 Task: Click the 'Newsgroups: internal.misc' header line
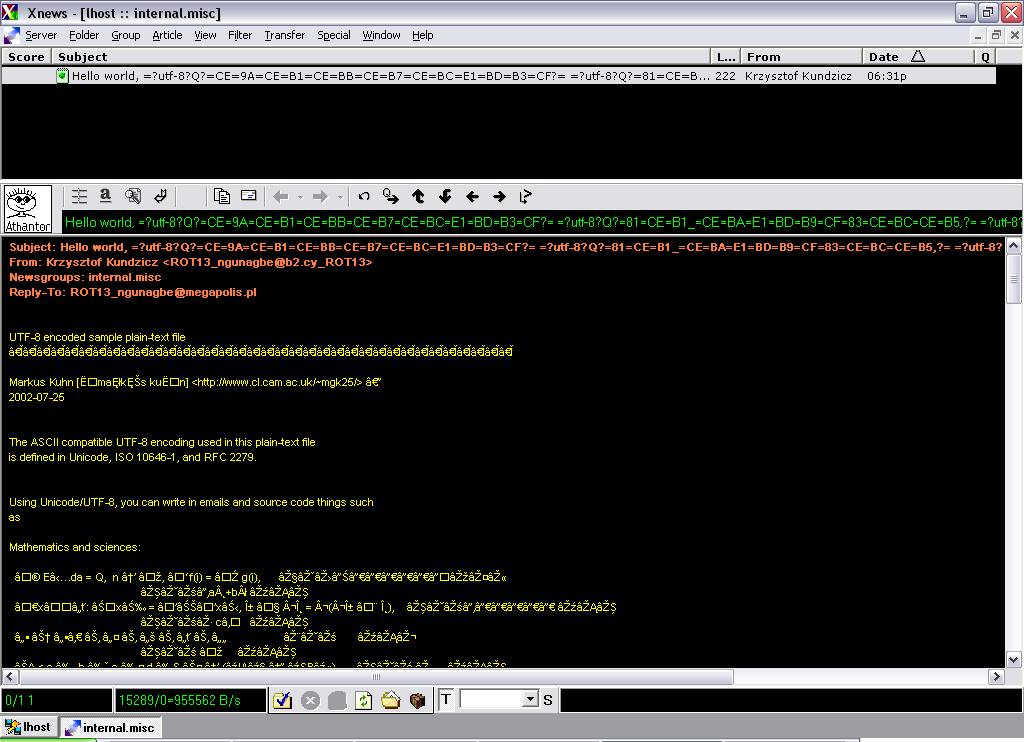[x=85, y=277]
